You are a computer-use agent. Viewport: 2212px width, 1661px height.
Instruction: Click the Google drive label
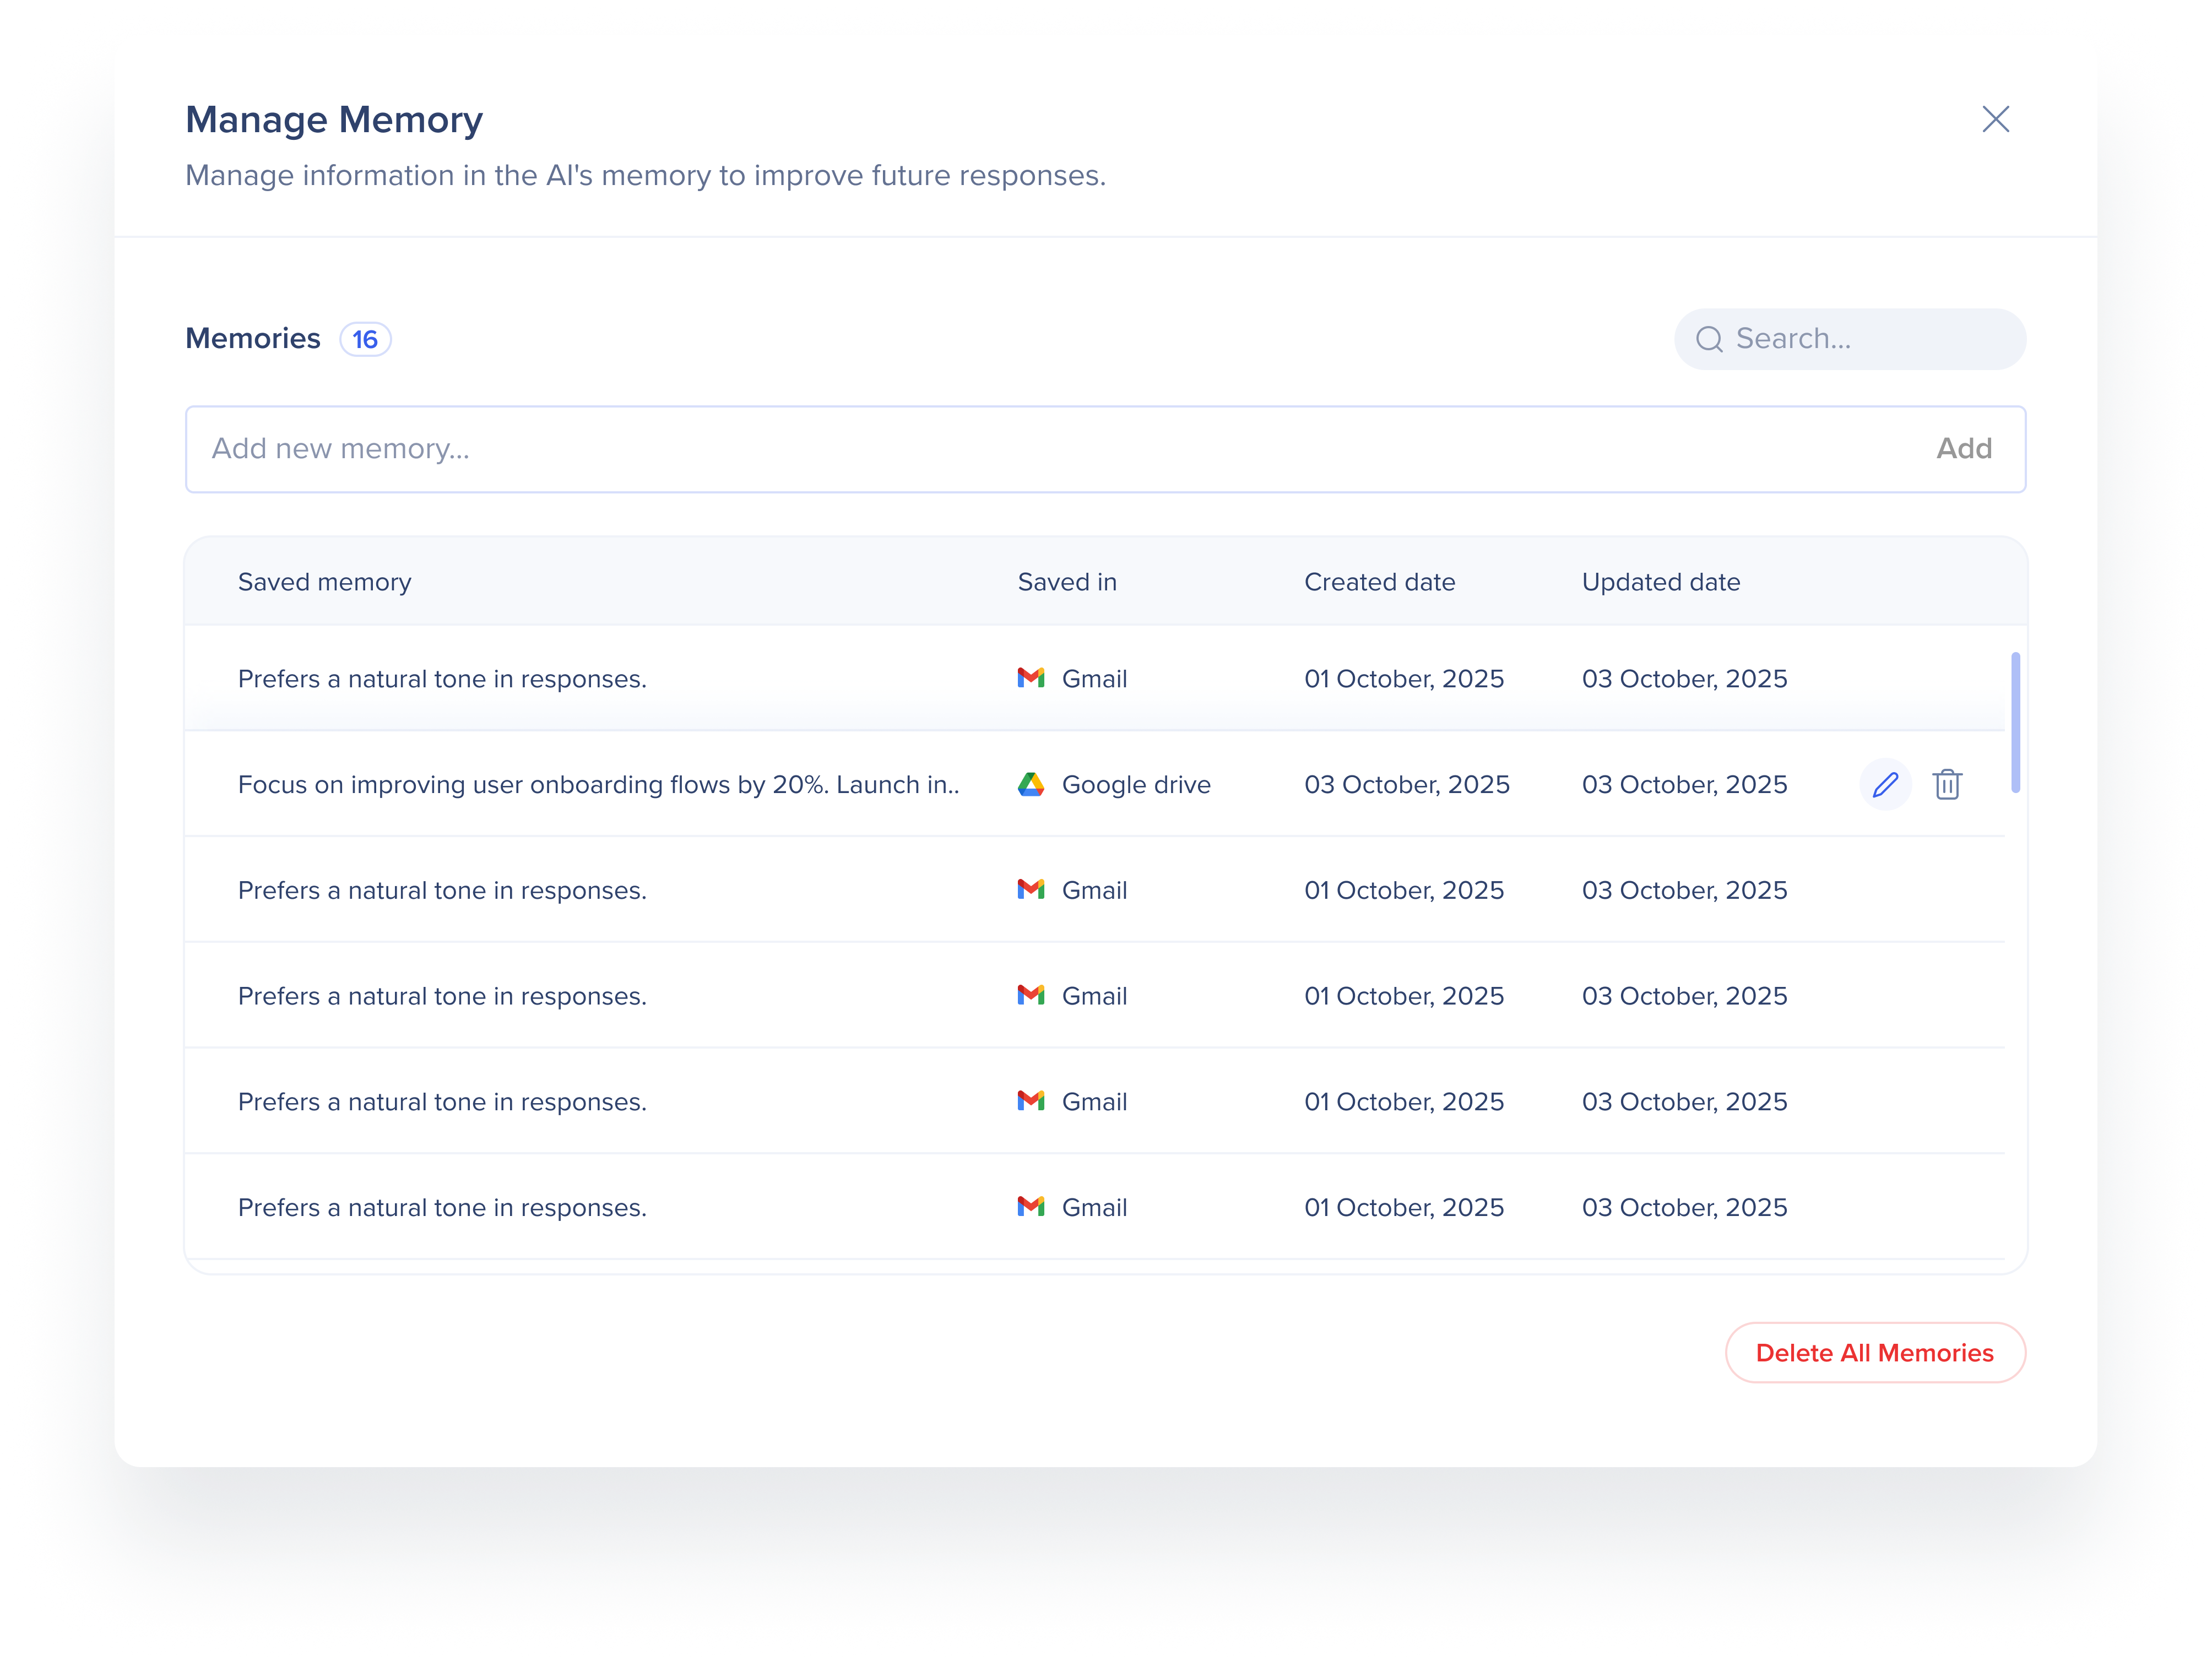click(1136, 785)
